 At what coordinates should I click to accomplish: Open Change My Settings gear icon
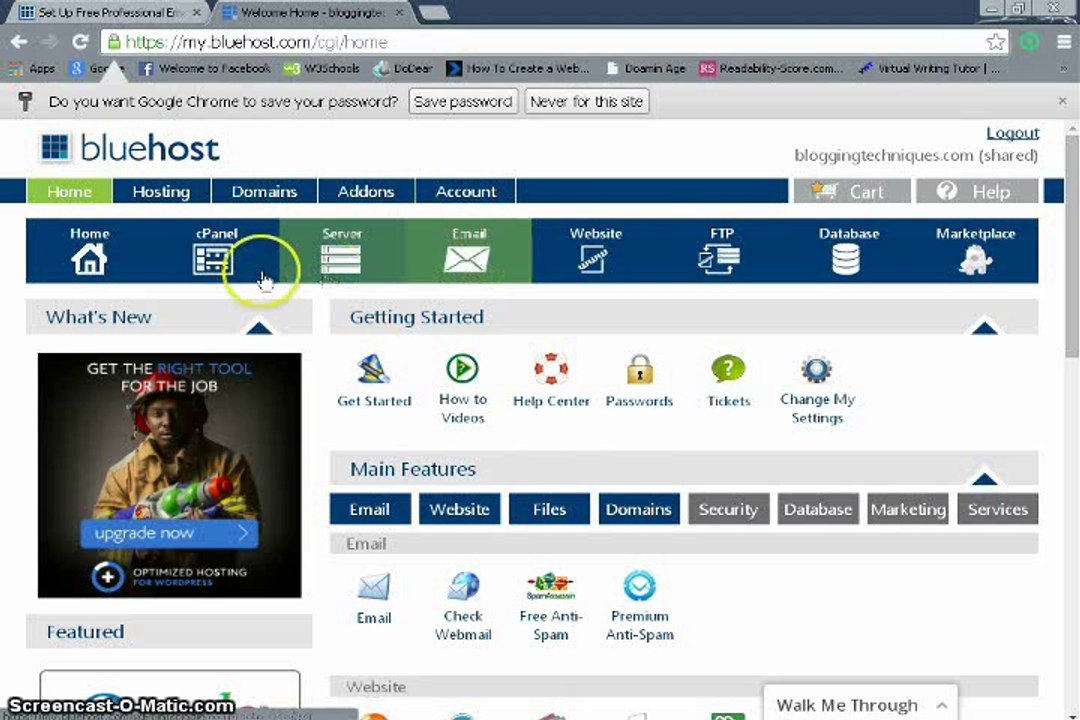(x=817, y=369)
